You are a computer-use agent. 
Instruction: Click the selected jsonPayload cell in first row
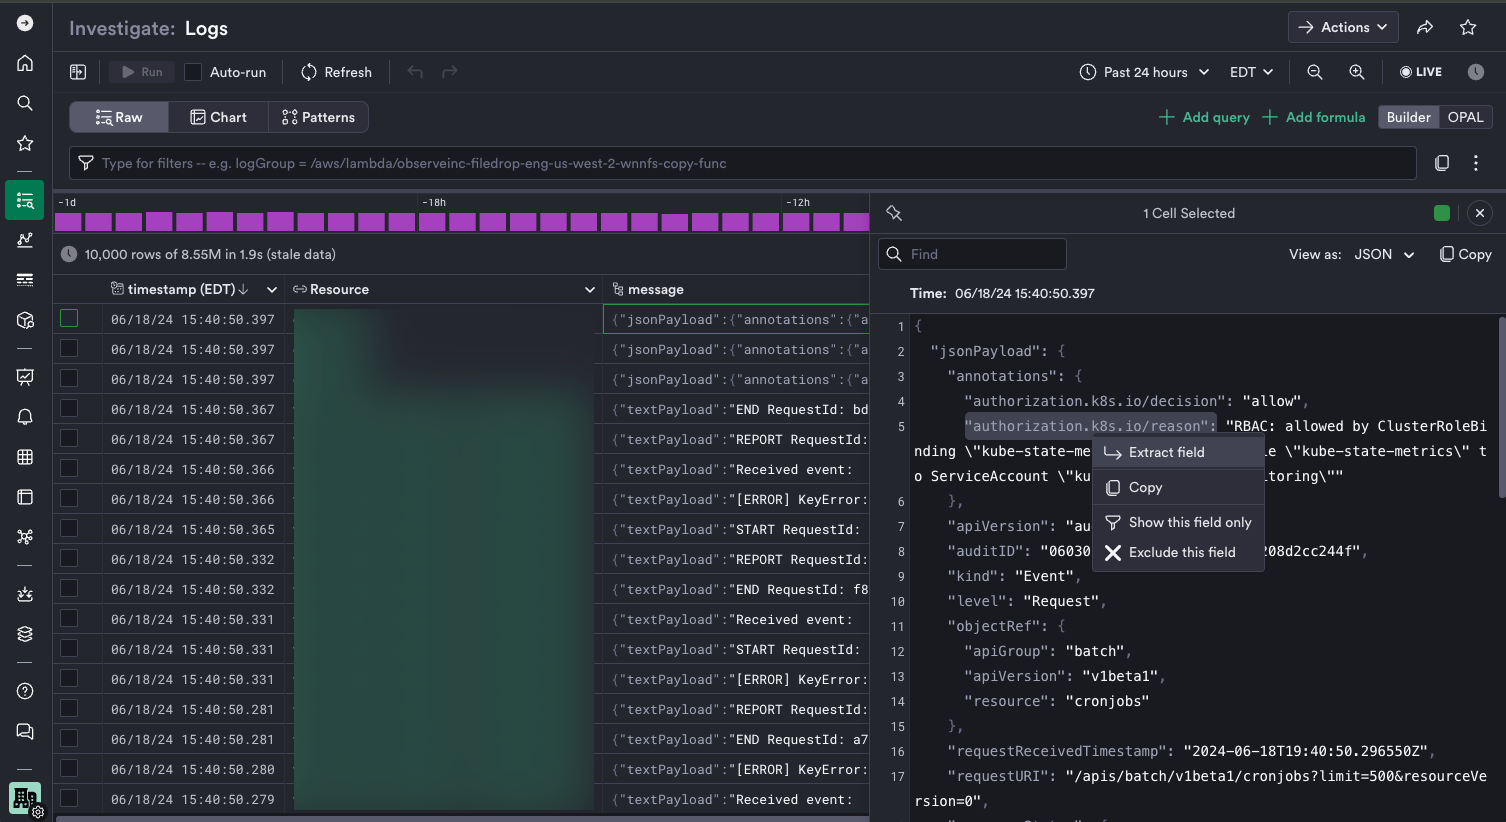pyautogui.click(x=736, y=319)
